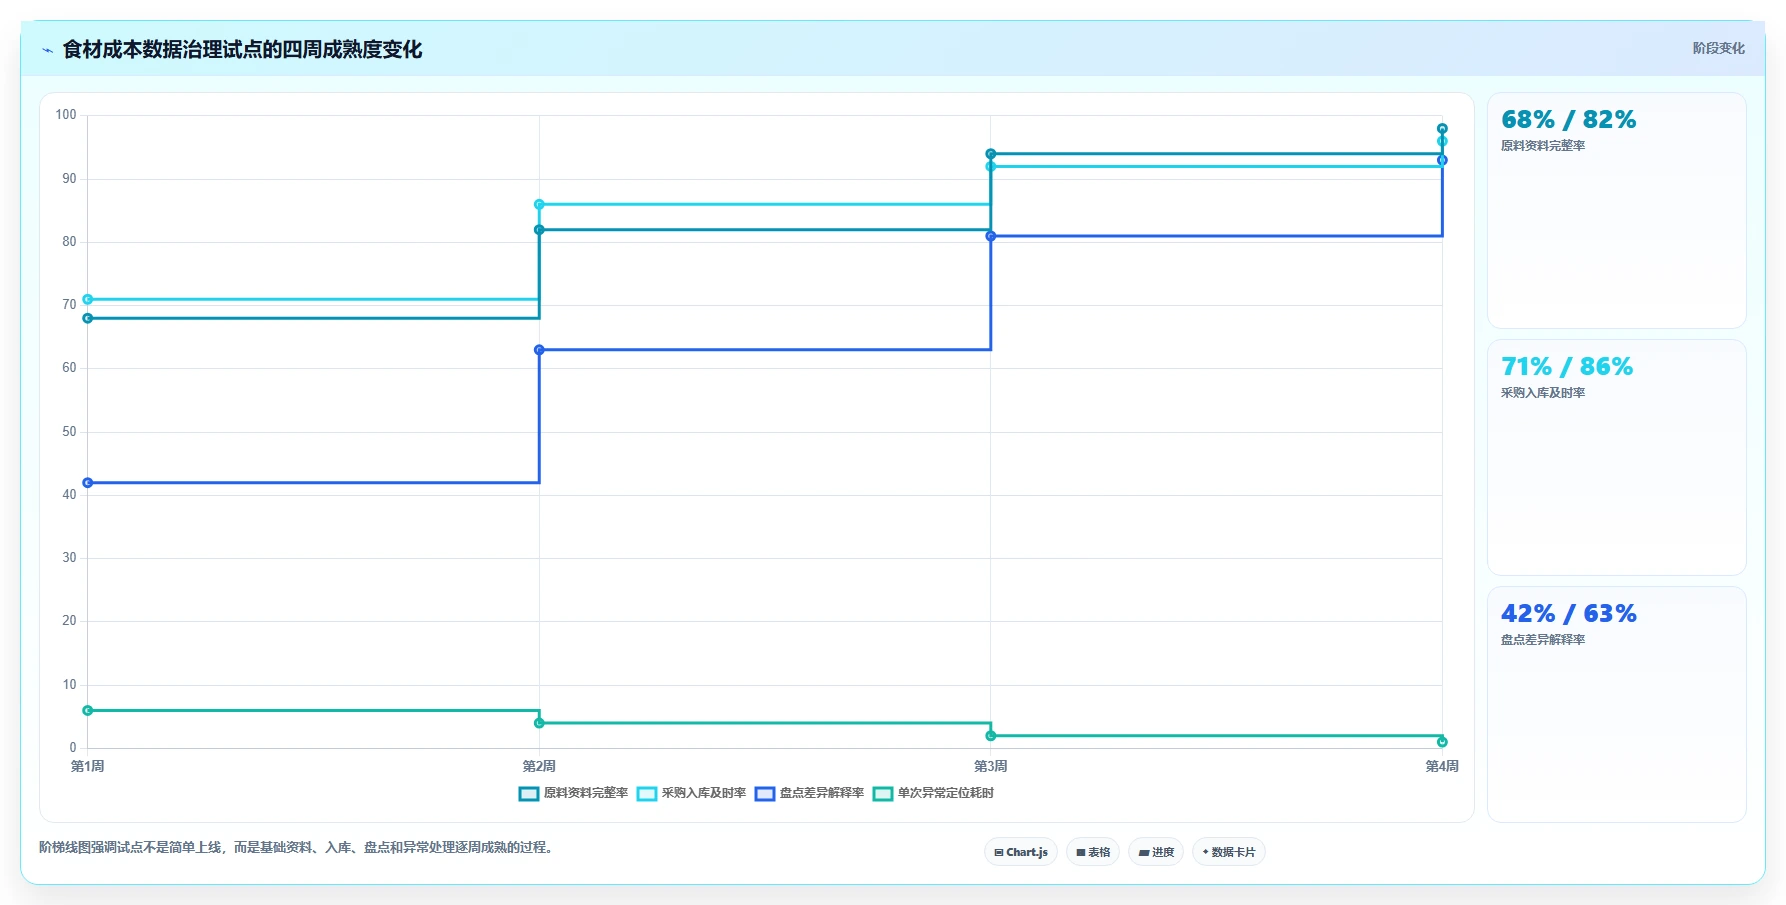
Task: Click the 采购入库及时率 data point at 第1周
Action: [88, 299]
